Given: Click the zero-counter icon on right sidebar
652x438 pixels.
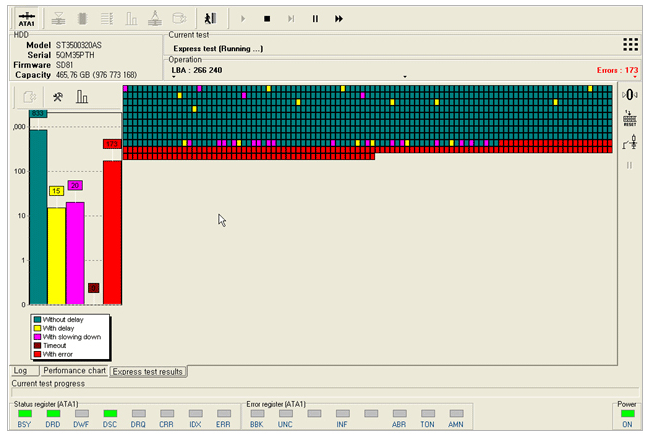Looking at the screenshot, I should [x=630, y=95].
